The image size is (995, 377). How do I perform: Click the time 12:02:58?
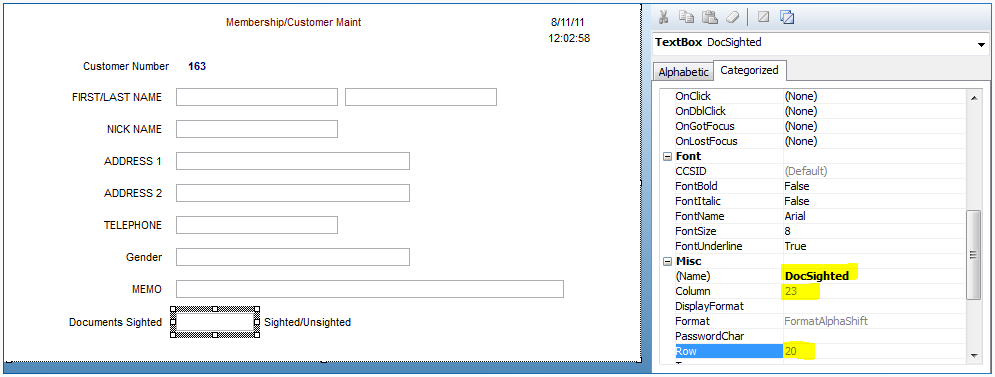(x=569, y=38)
